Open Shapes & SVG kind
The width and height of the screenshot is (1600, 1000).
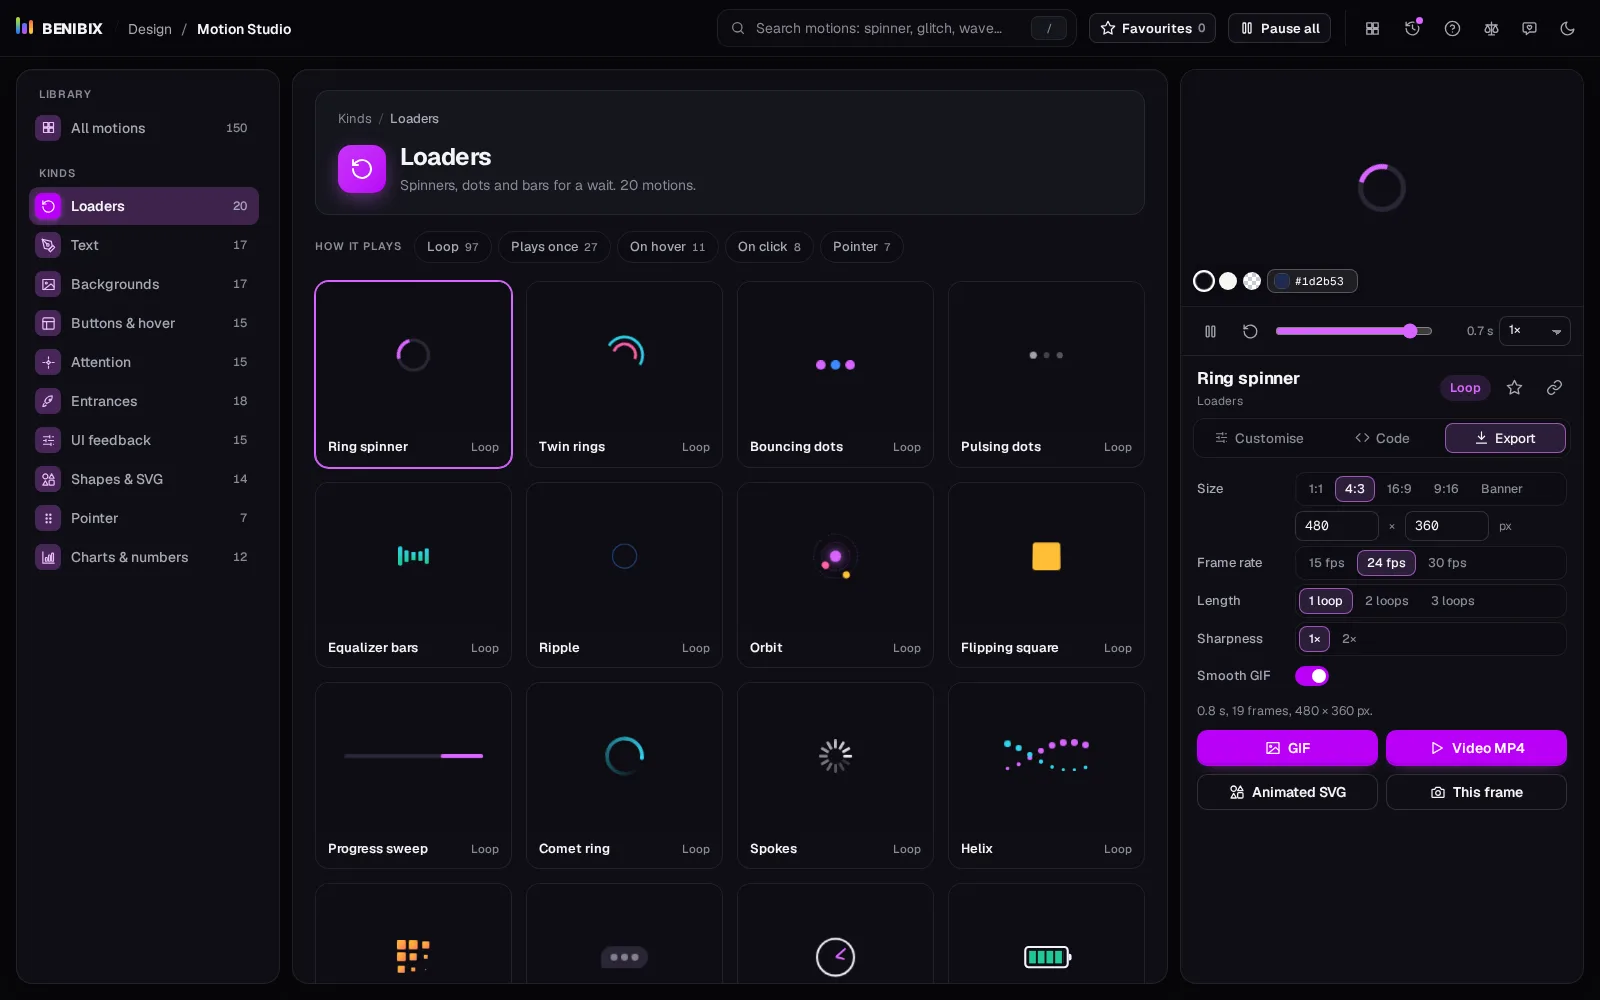[x=144, y=479]
